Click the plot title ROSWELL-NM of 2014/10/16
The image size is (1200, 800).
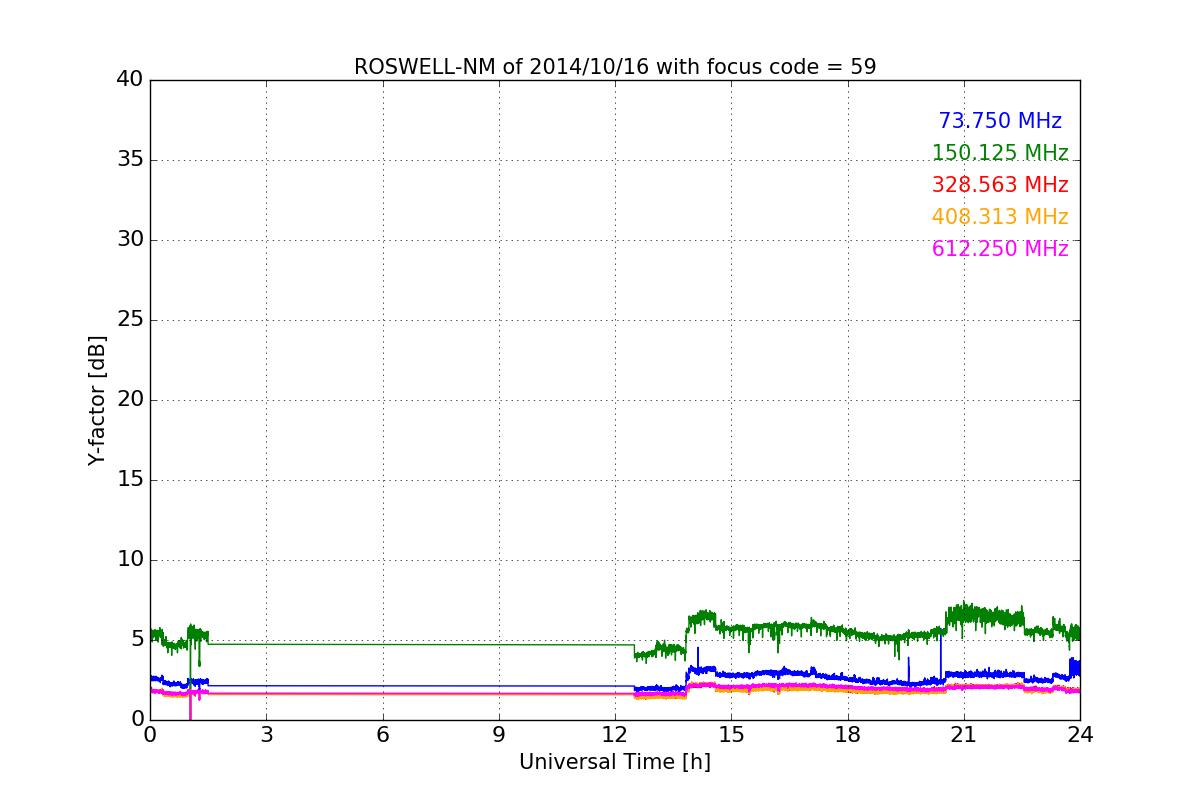click(615, 67)
